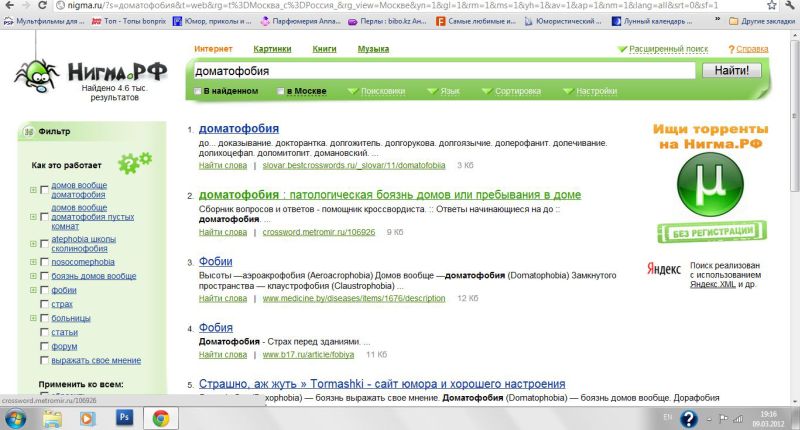Open the media player taskbar icon
800x430 pixels.
pos(87,419)
